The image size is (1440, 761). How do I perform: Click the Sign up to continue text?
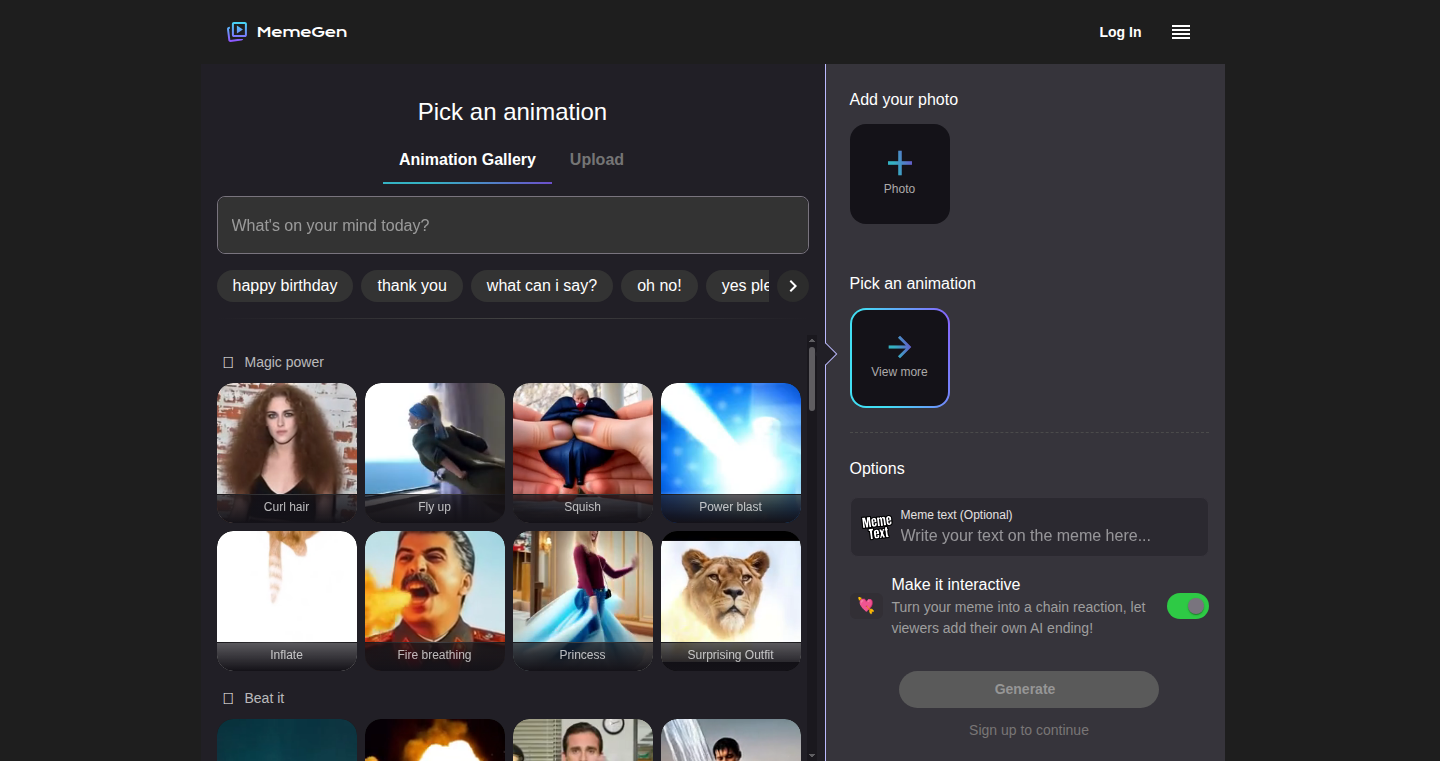(1029, 730)
